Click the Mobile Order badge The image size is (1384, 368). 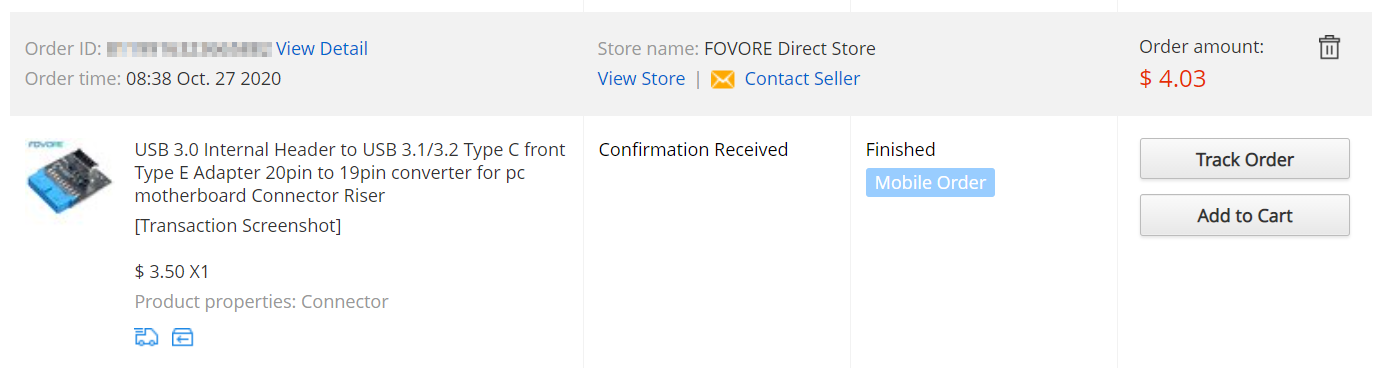(x=930, y=182)
